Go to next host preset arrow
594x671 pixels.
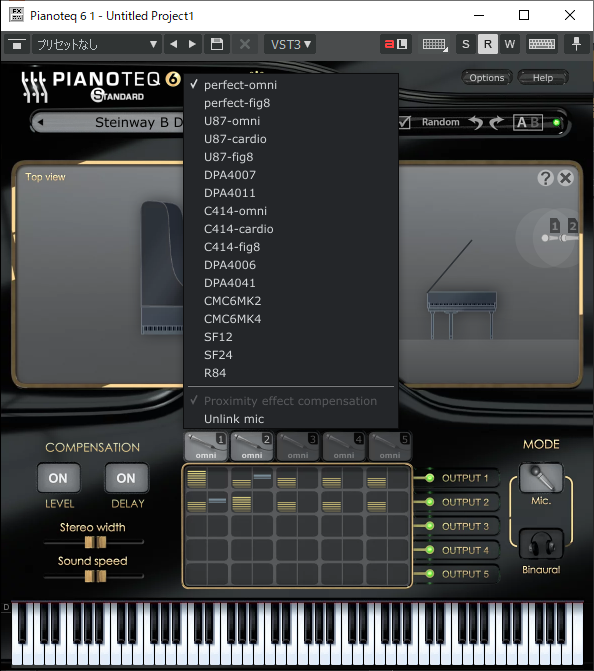192,45
